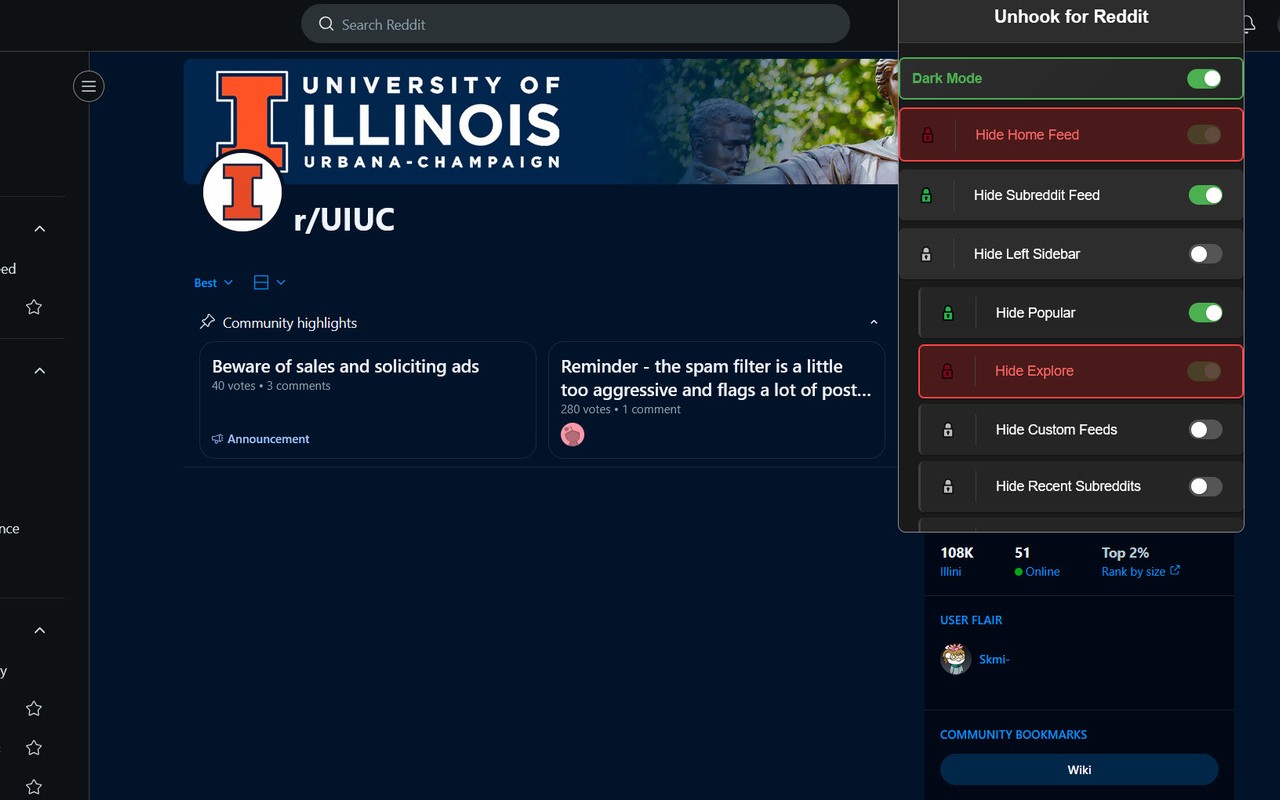This screenshot has width=1280, height=800.
Task: Click the Skmi- user flair avatar
Action: [956, 659]
